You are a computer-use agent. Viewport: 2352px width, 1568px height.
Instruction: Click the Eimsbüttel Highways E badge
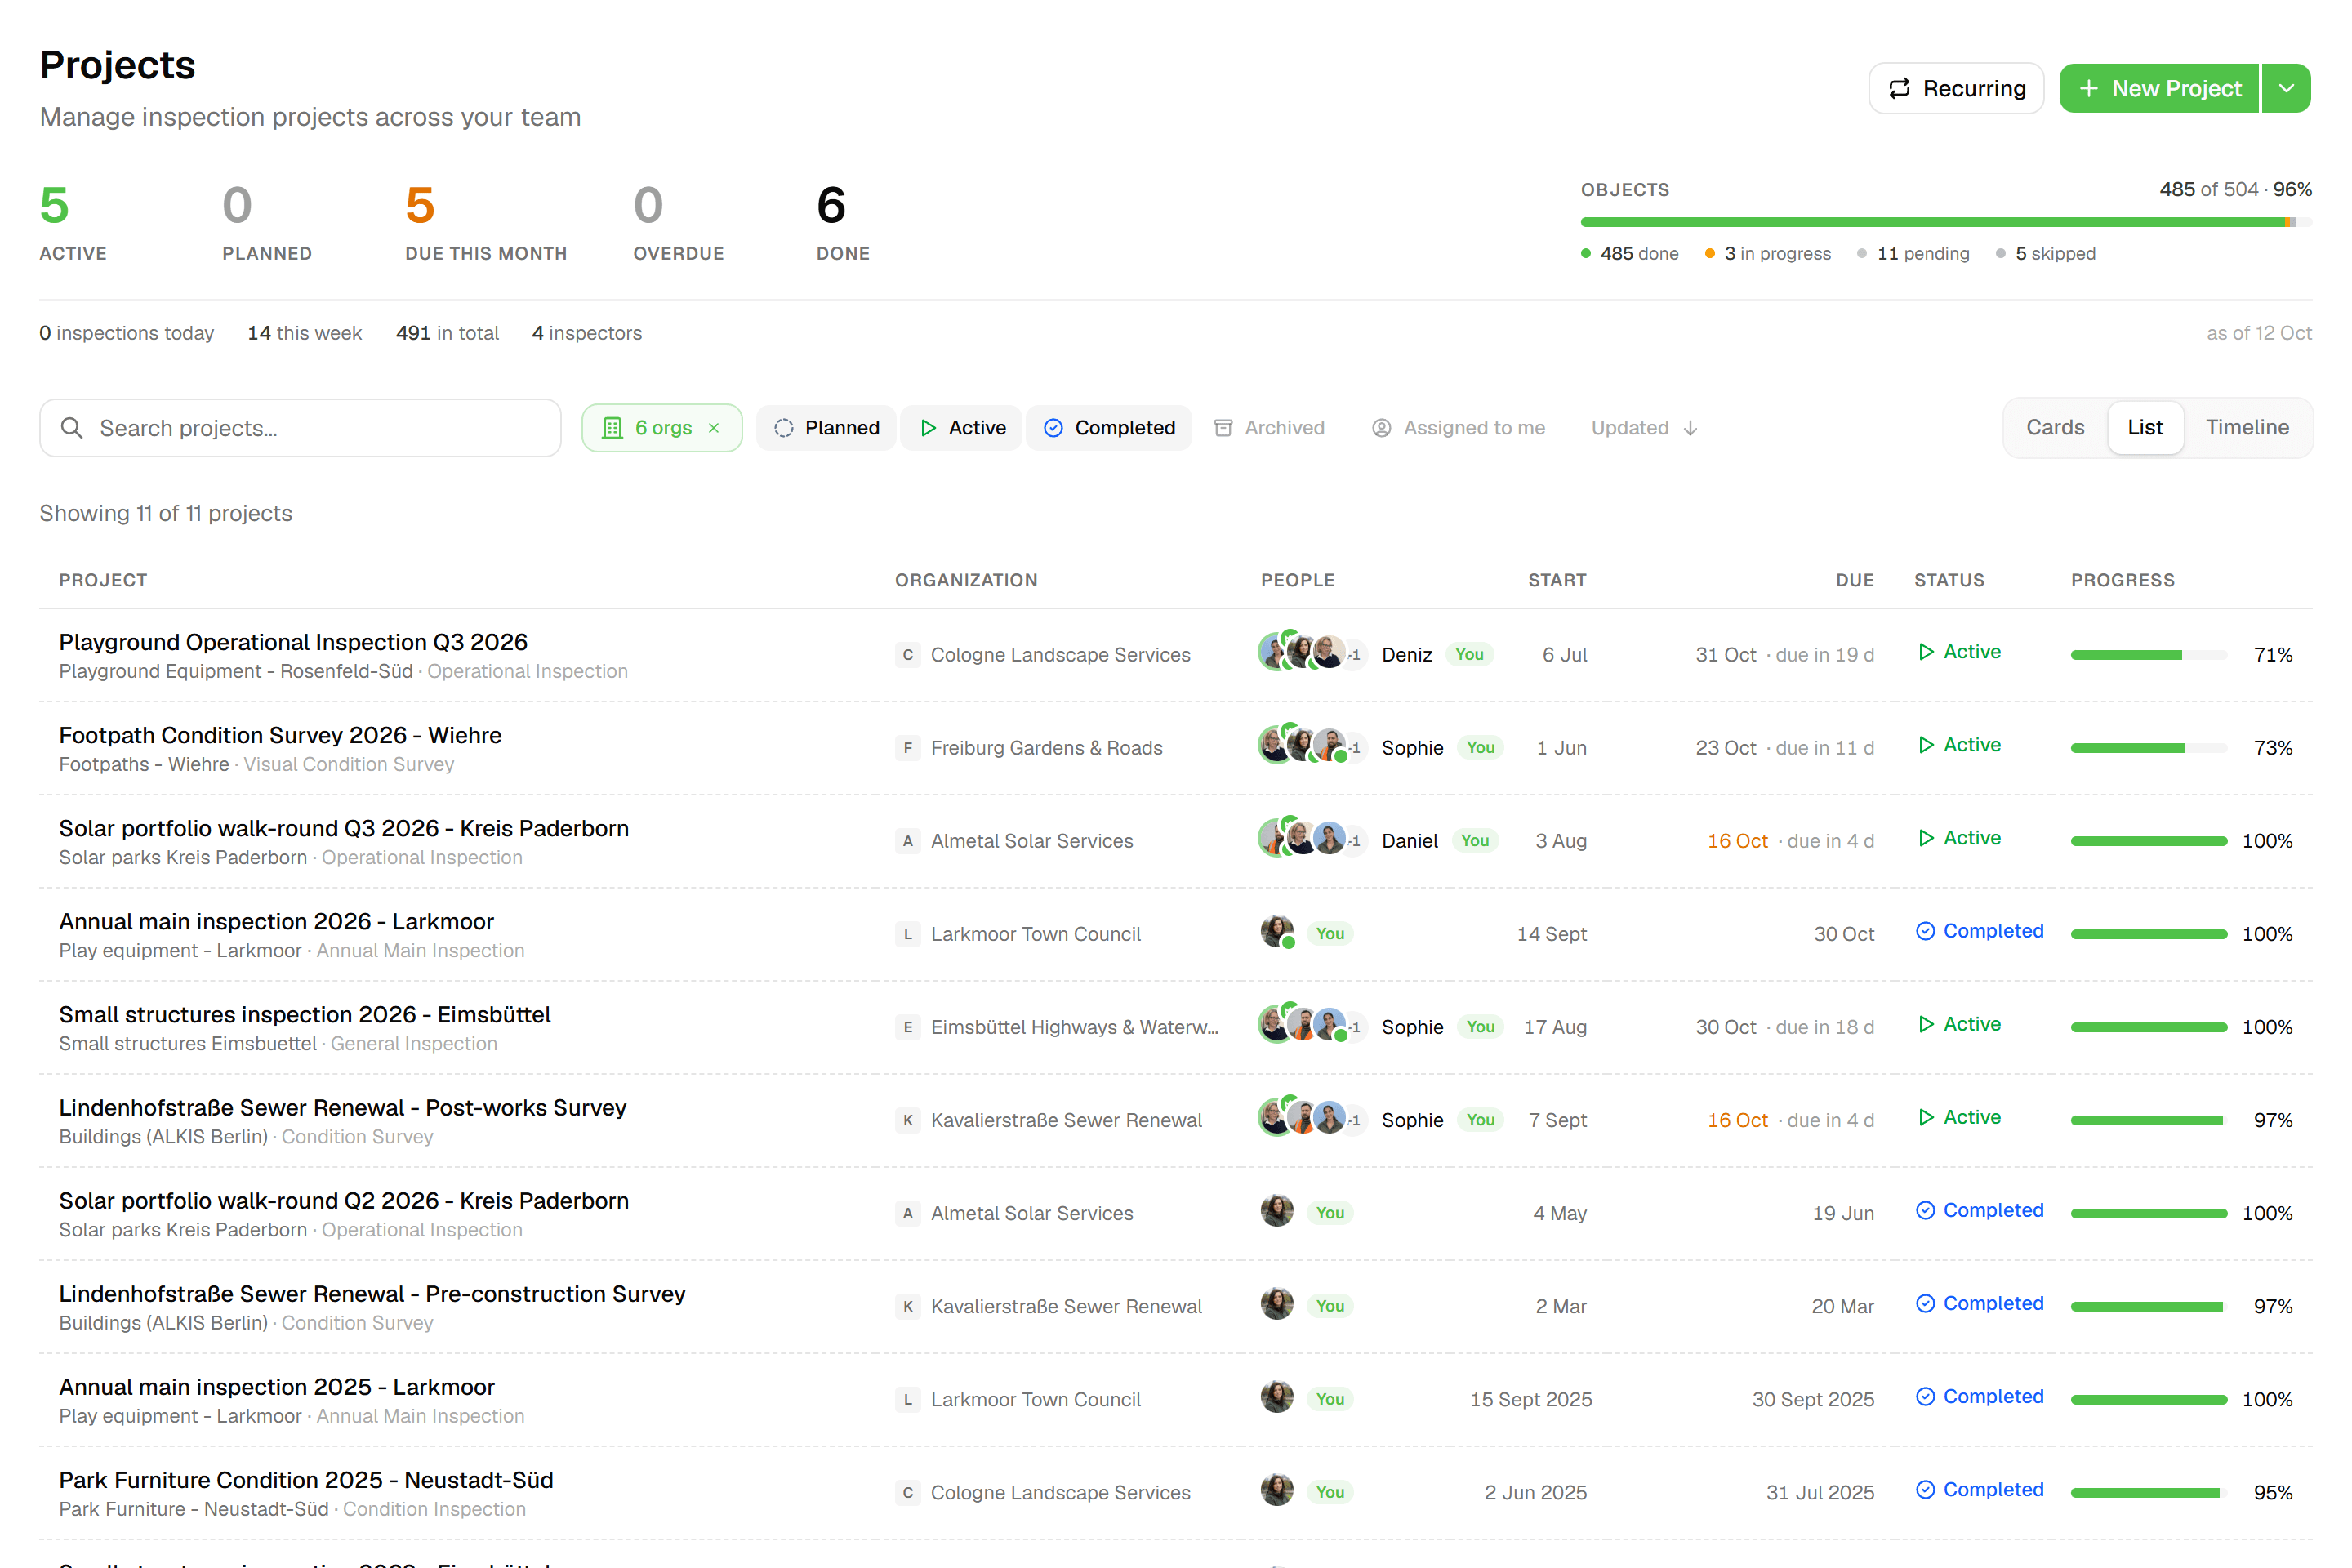pos(907,1027)
